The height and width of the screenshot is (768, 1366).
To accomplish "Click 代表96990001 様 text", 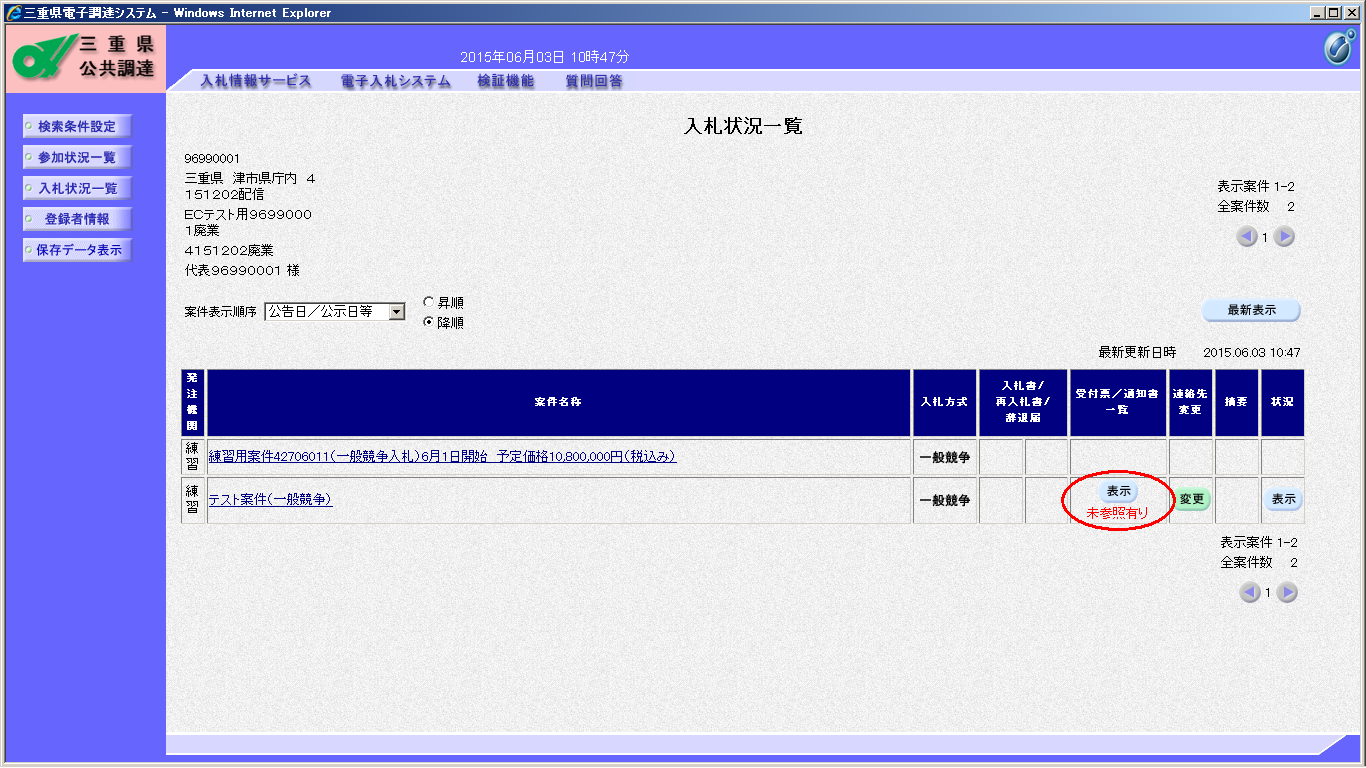I will click(x=242, y=270).
